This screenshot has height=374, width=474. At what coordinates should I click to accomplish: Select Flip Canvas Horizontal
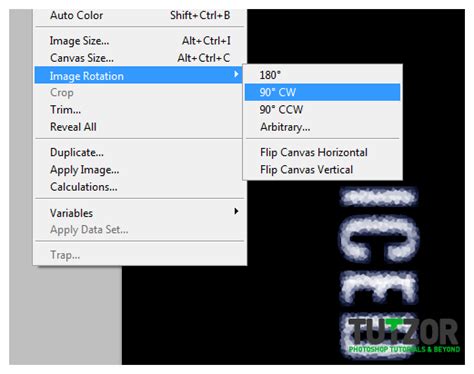point(322,152)
